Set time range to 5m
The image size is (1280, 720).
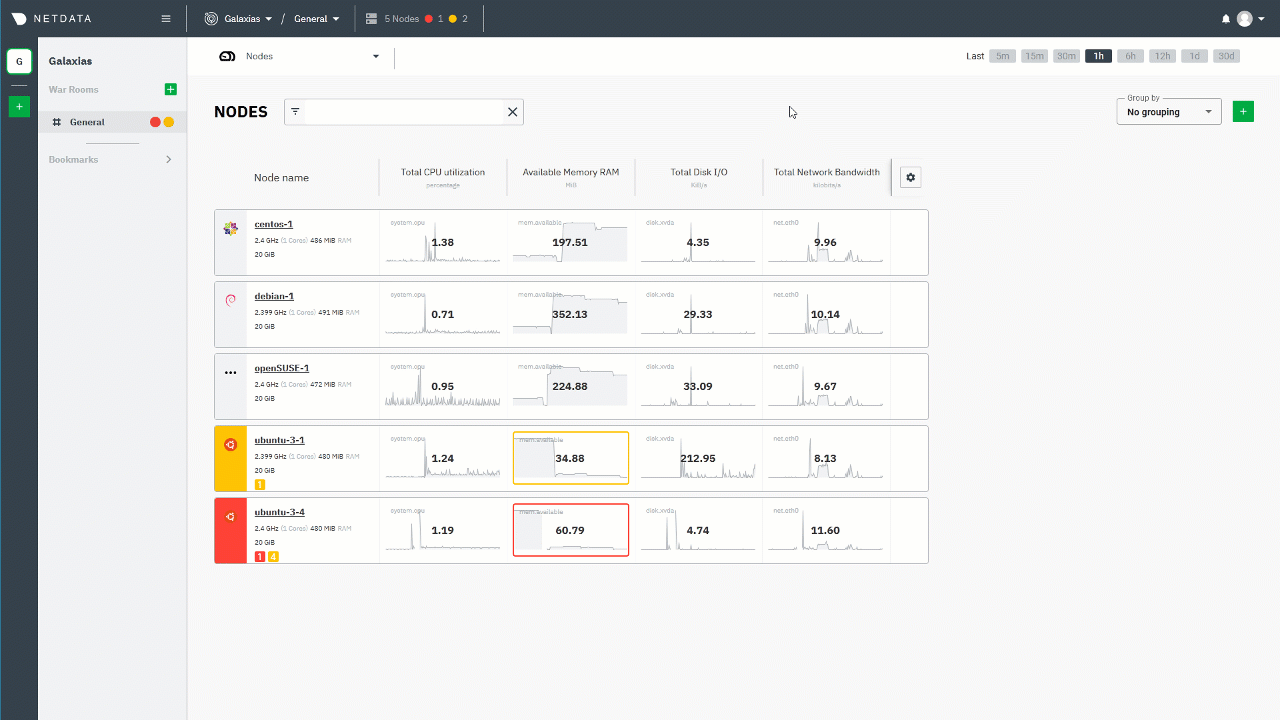1003,56
